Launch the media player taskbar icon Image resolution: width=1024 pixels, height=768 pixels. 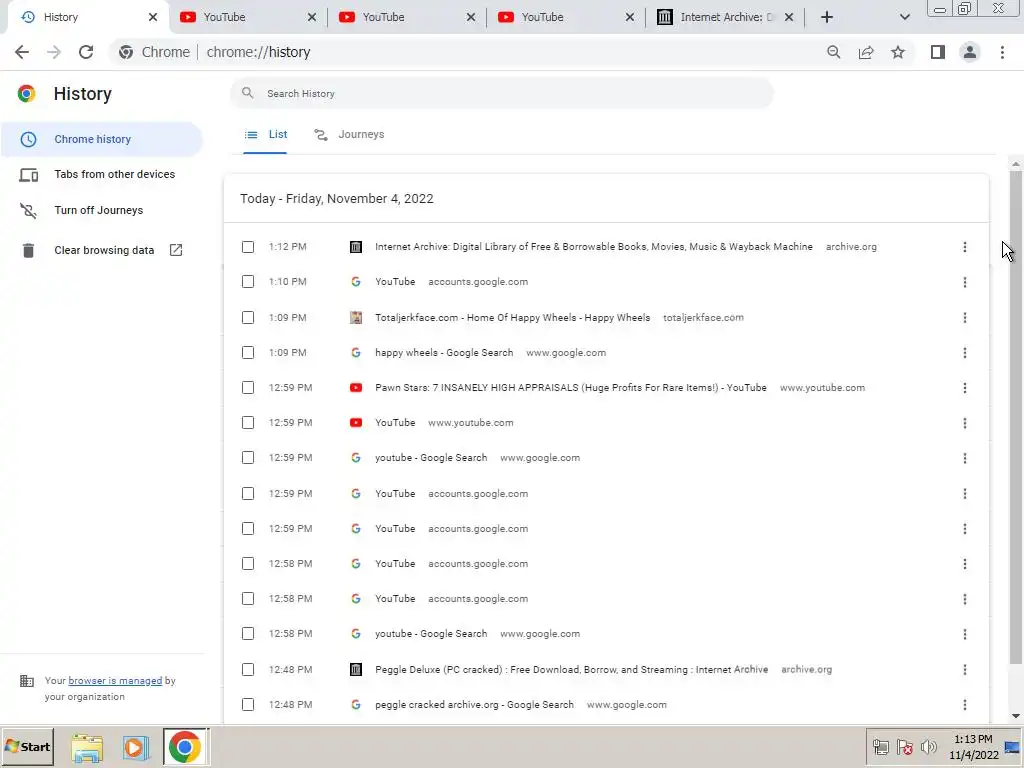pos(136,747)
